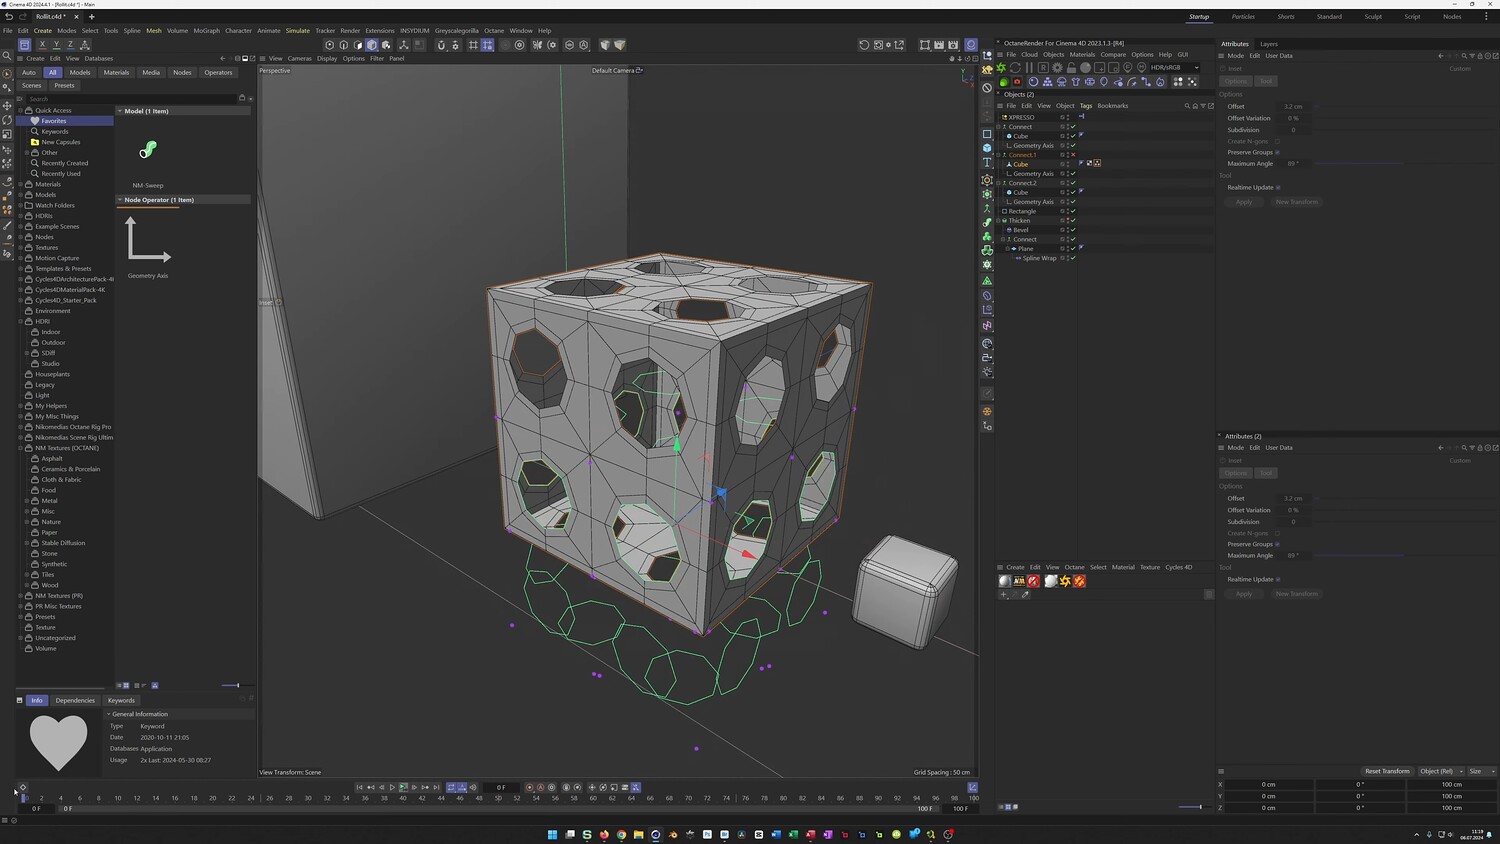Click the Cube primitive icon in the side palette
The image size is (1500, 844).
coord(987,148)
